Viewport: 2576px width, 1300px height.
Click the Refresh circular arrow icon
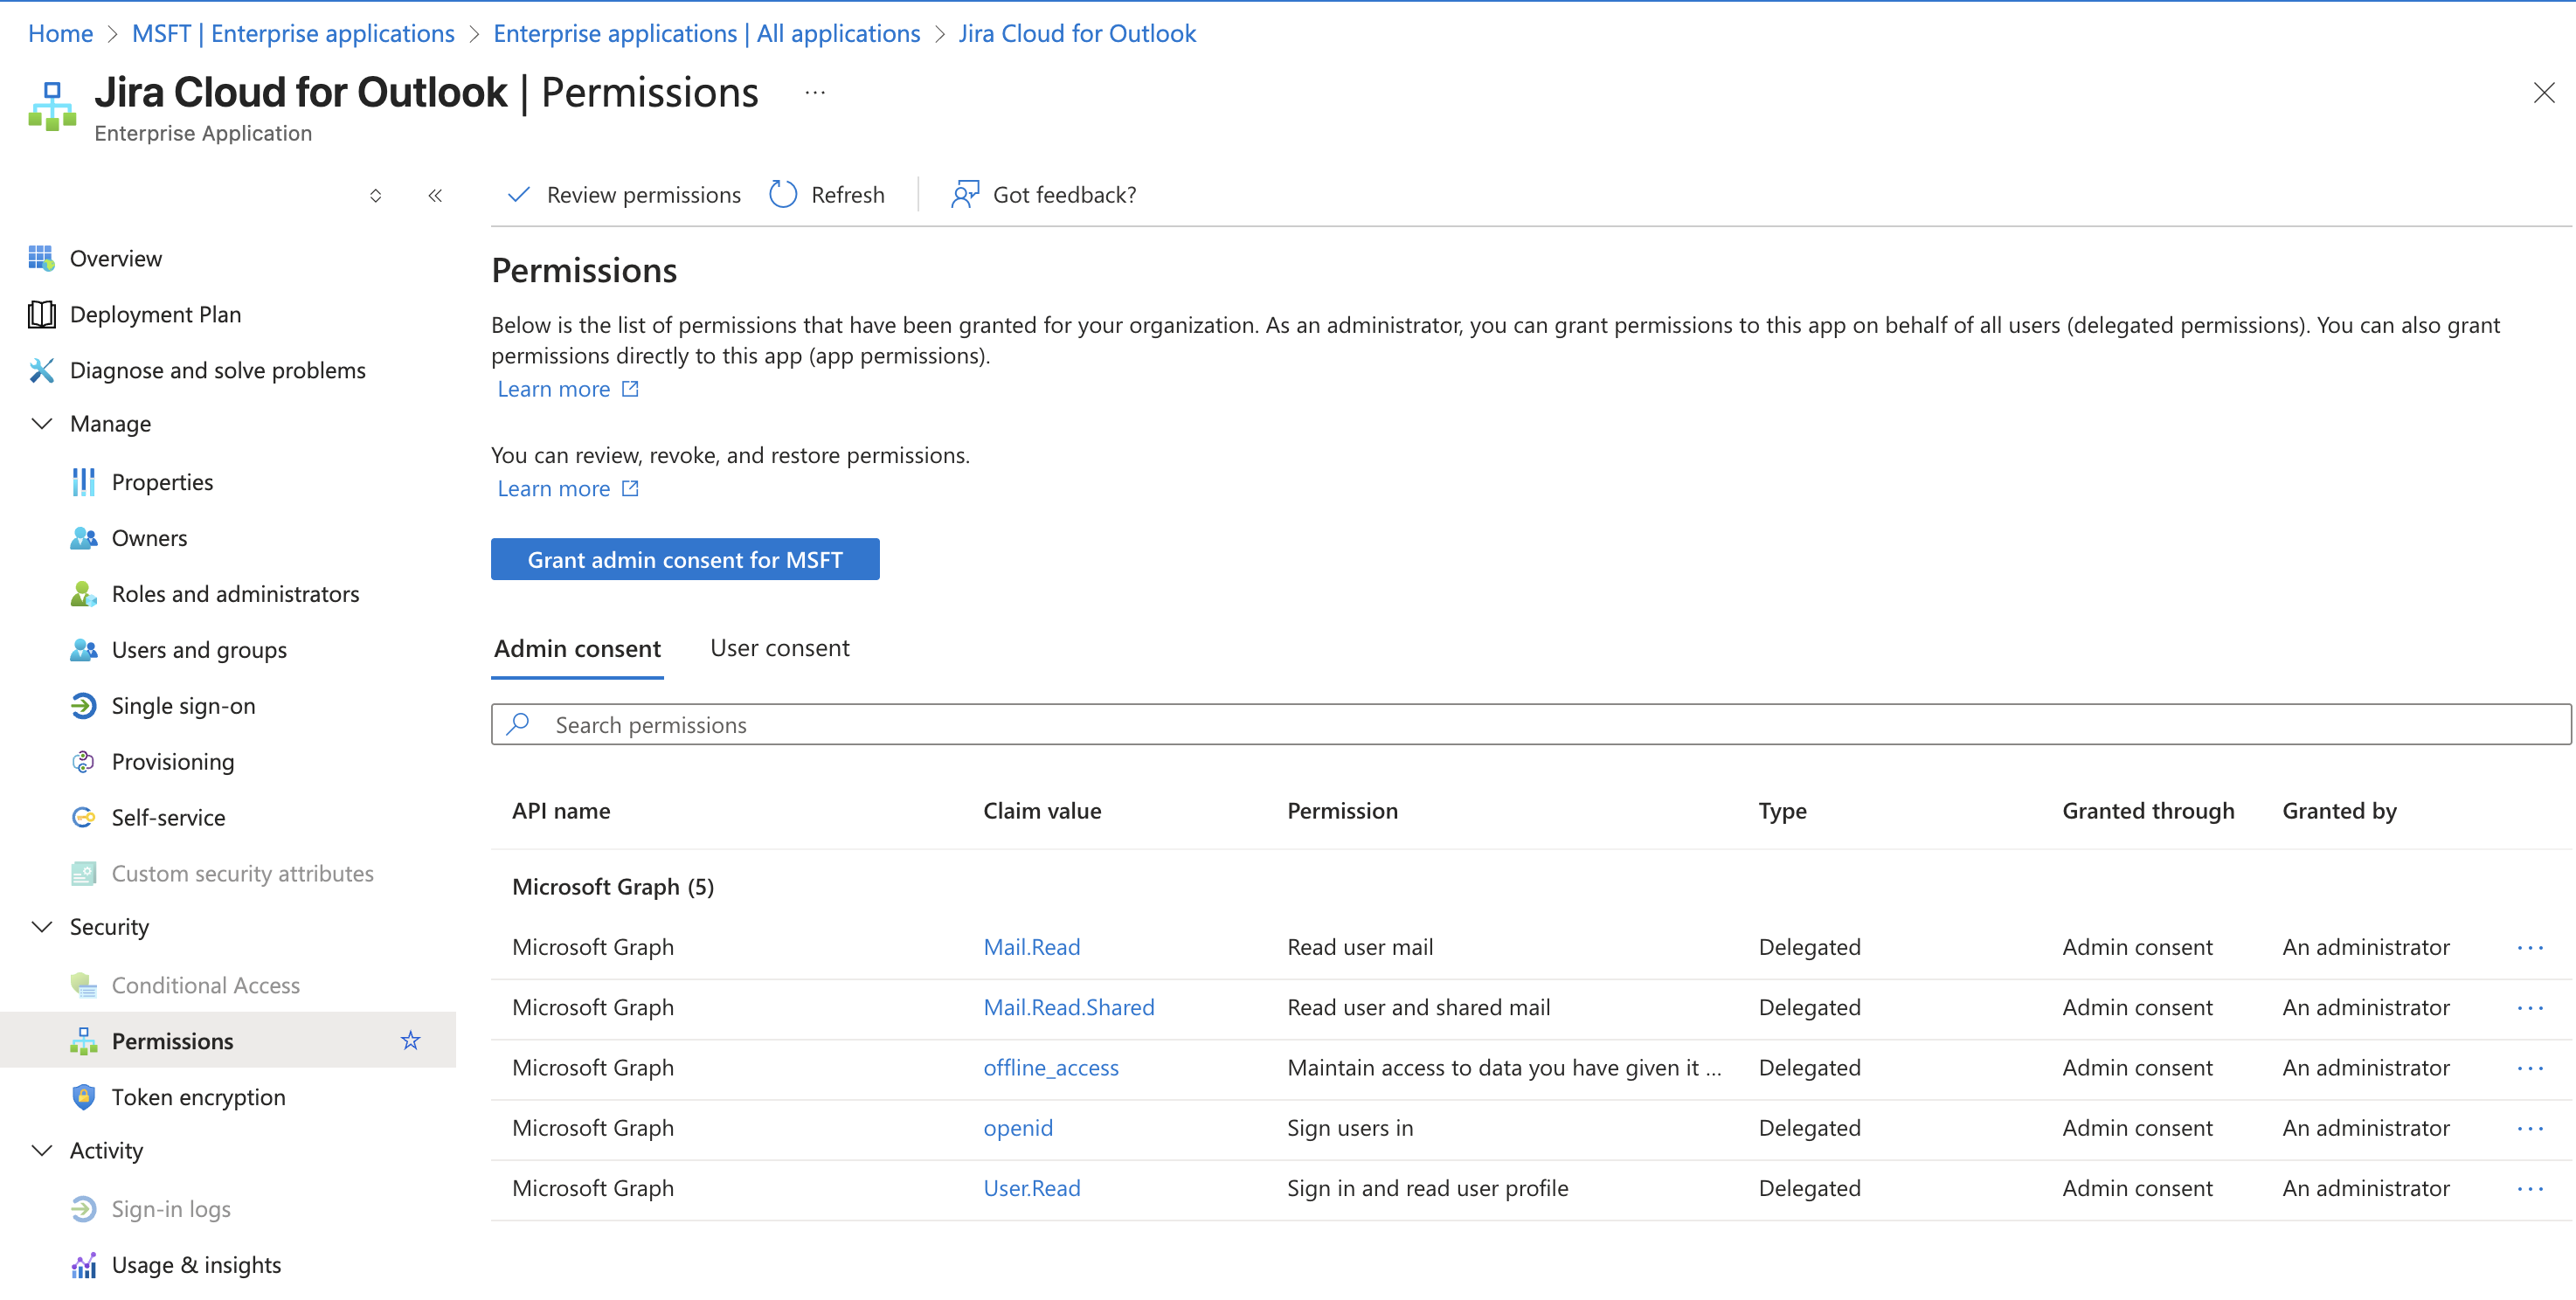click(x=783, y=194)
